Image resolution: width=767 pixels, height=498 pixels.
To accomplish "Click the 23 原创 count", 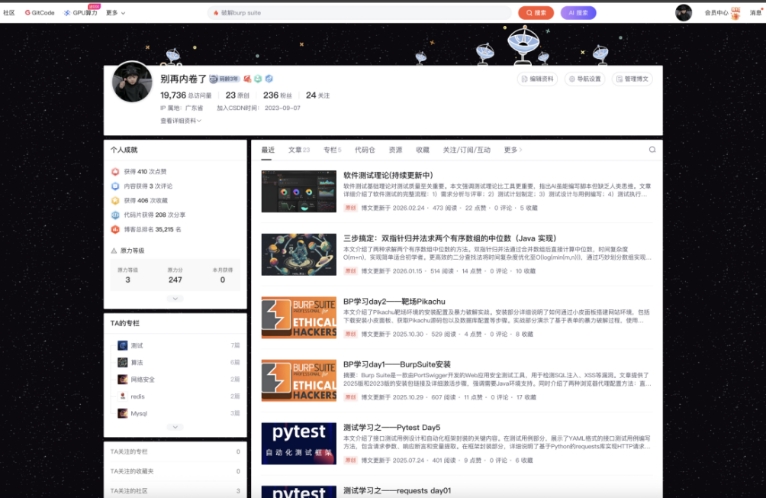I will click(237, 95).
